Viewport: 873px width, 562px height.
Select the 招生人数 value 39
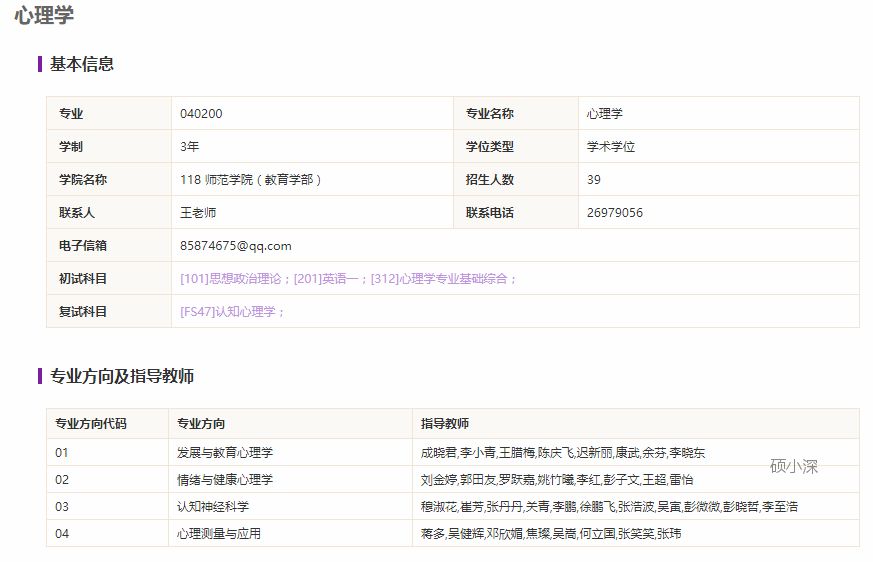[x=594, y=179]
